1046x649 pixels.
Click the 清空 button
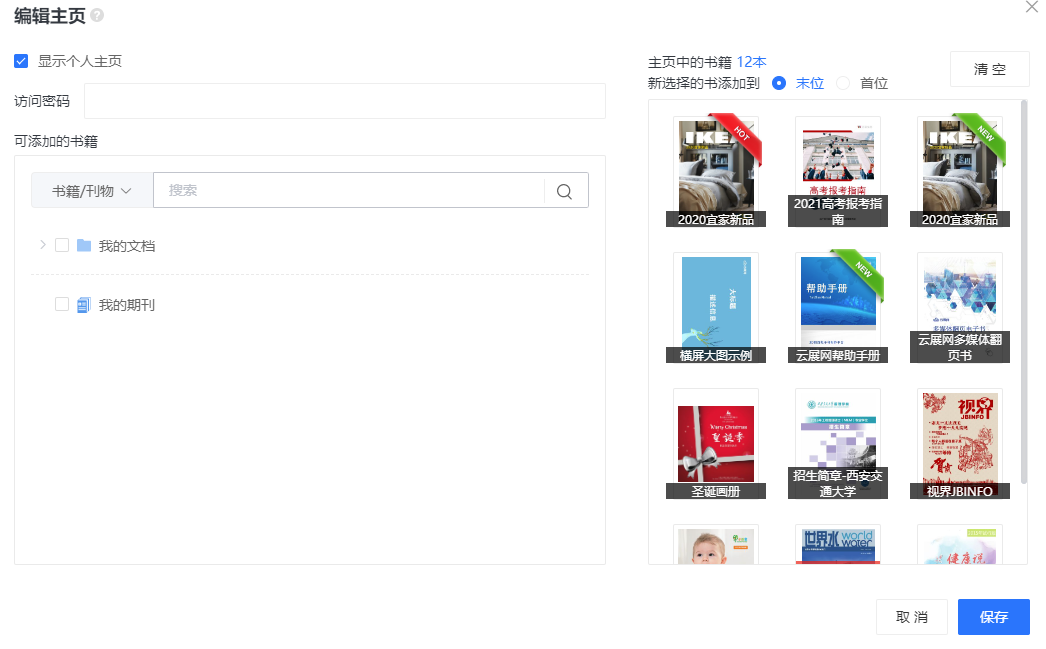[989, 69]
